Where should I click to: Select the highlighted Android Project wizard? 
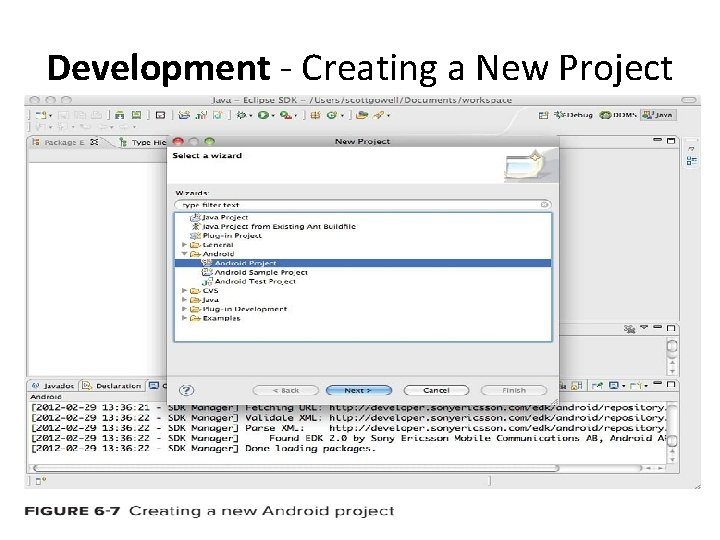coord(363,263)
